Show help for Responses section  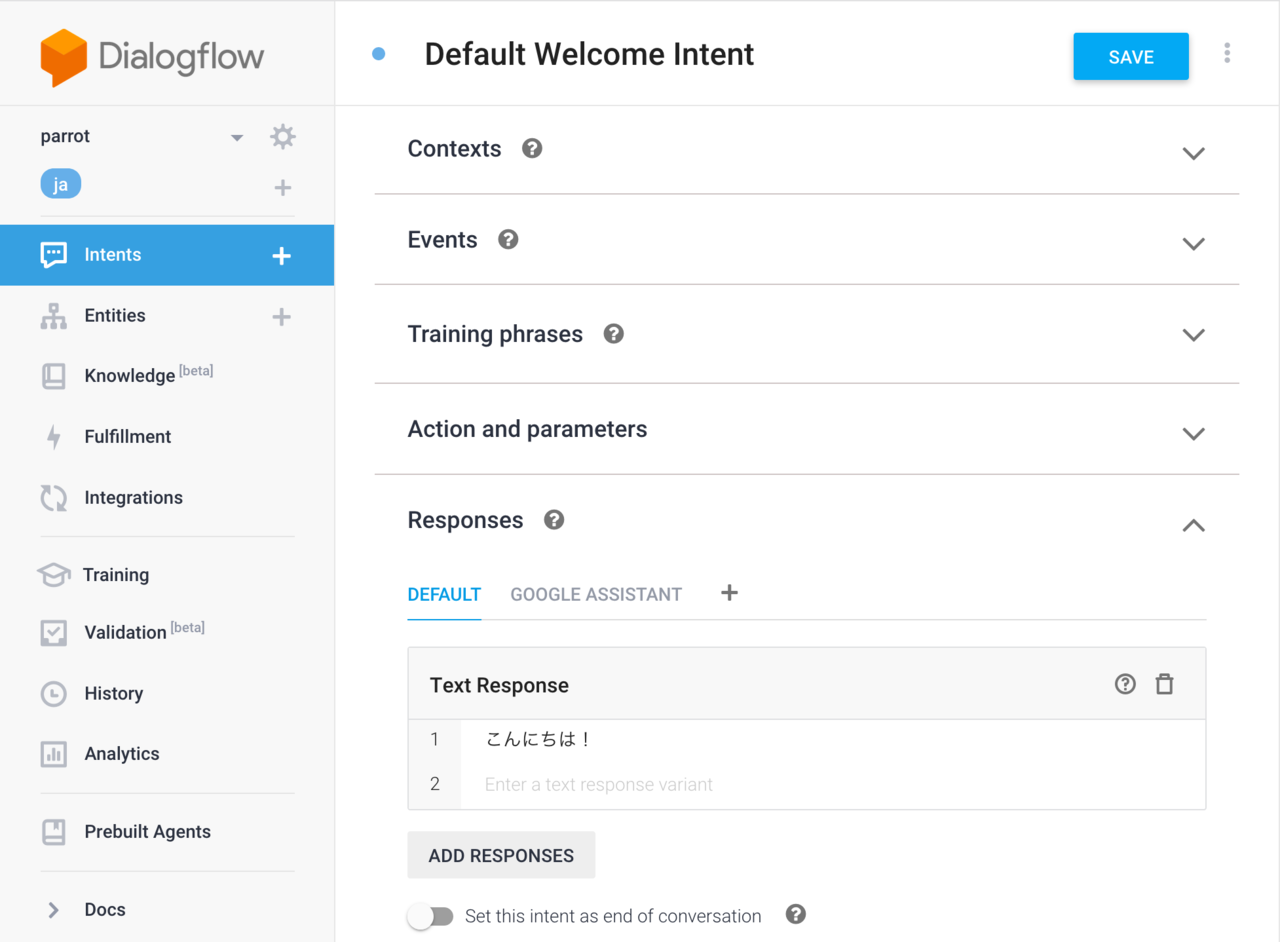point(554,520)
